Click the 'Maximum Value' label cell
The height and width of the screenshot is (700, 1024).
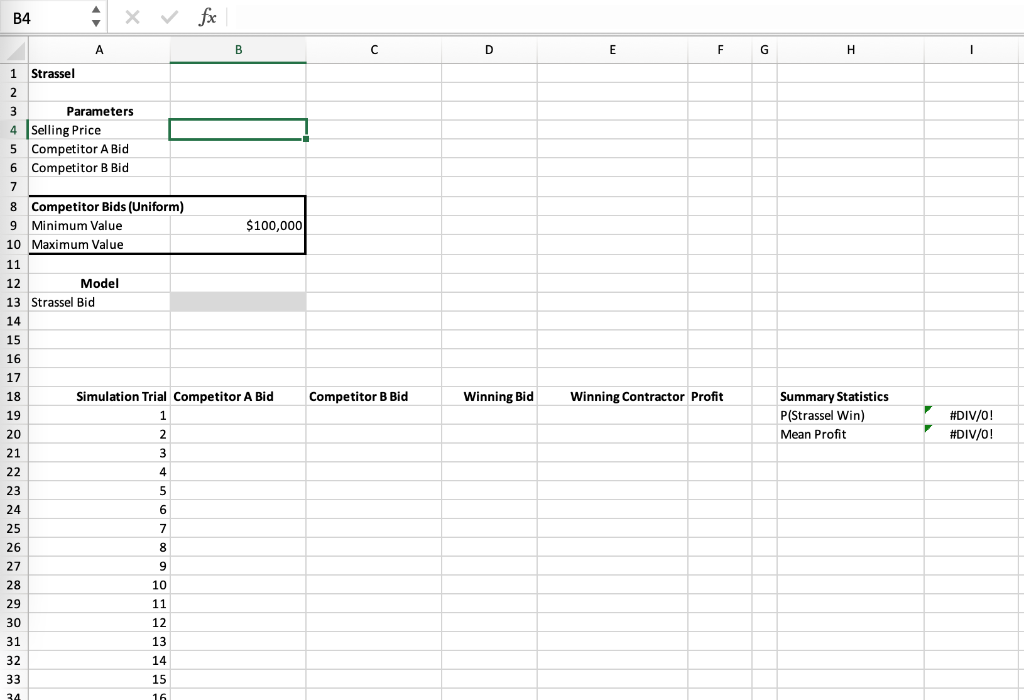pos(99,244)
